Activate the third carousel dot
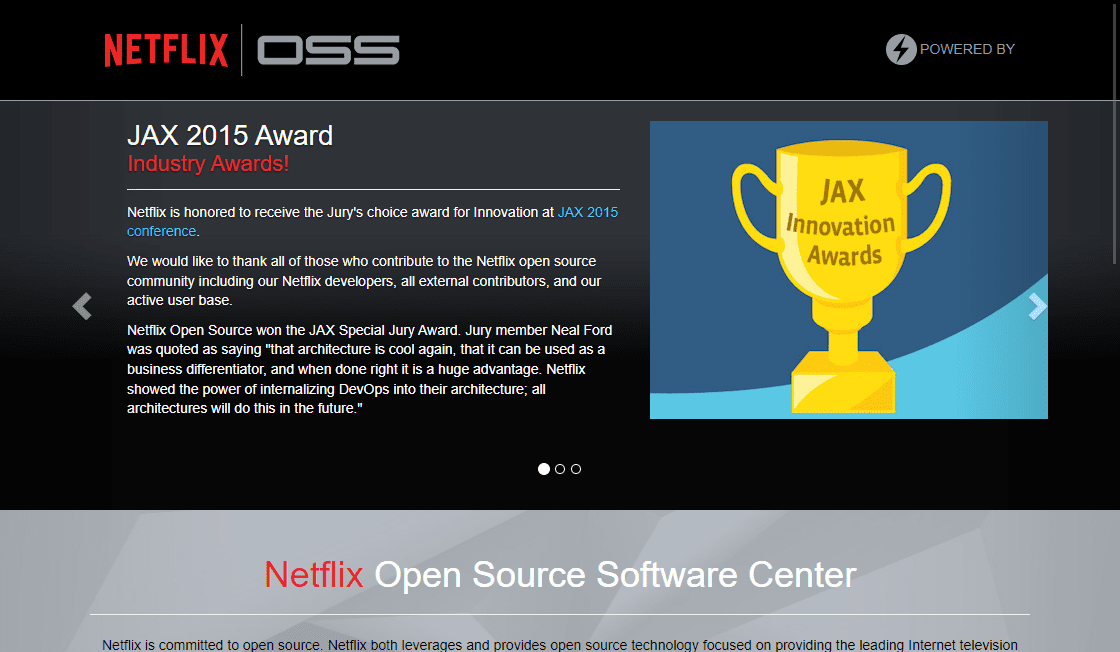The width and height of the screenshot is (1120, 652). pyautogui.click(x=575, y=468)
